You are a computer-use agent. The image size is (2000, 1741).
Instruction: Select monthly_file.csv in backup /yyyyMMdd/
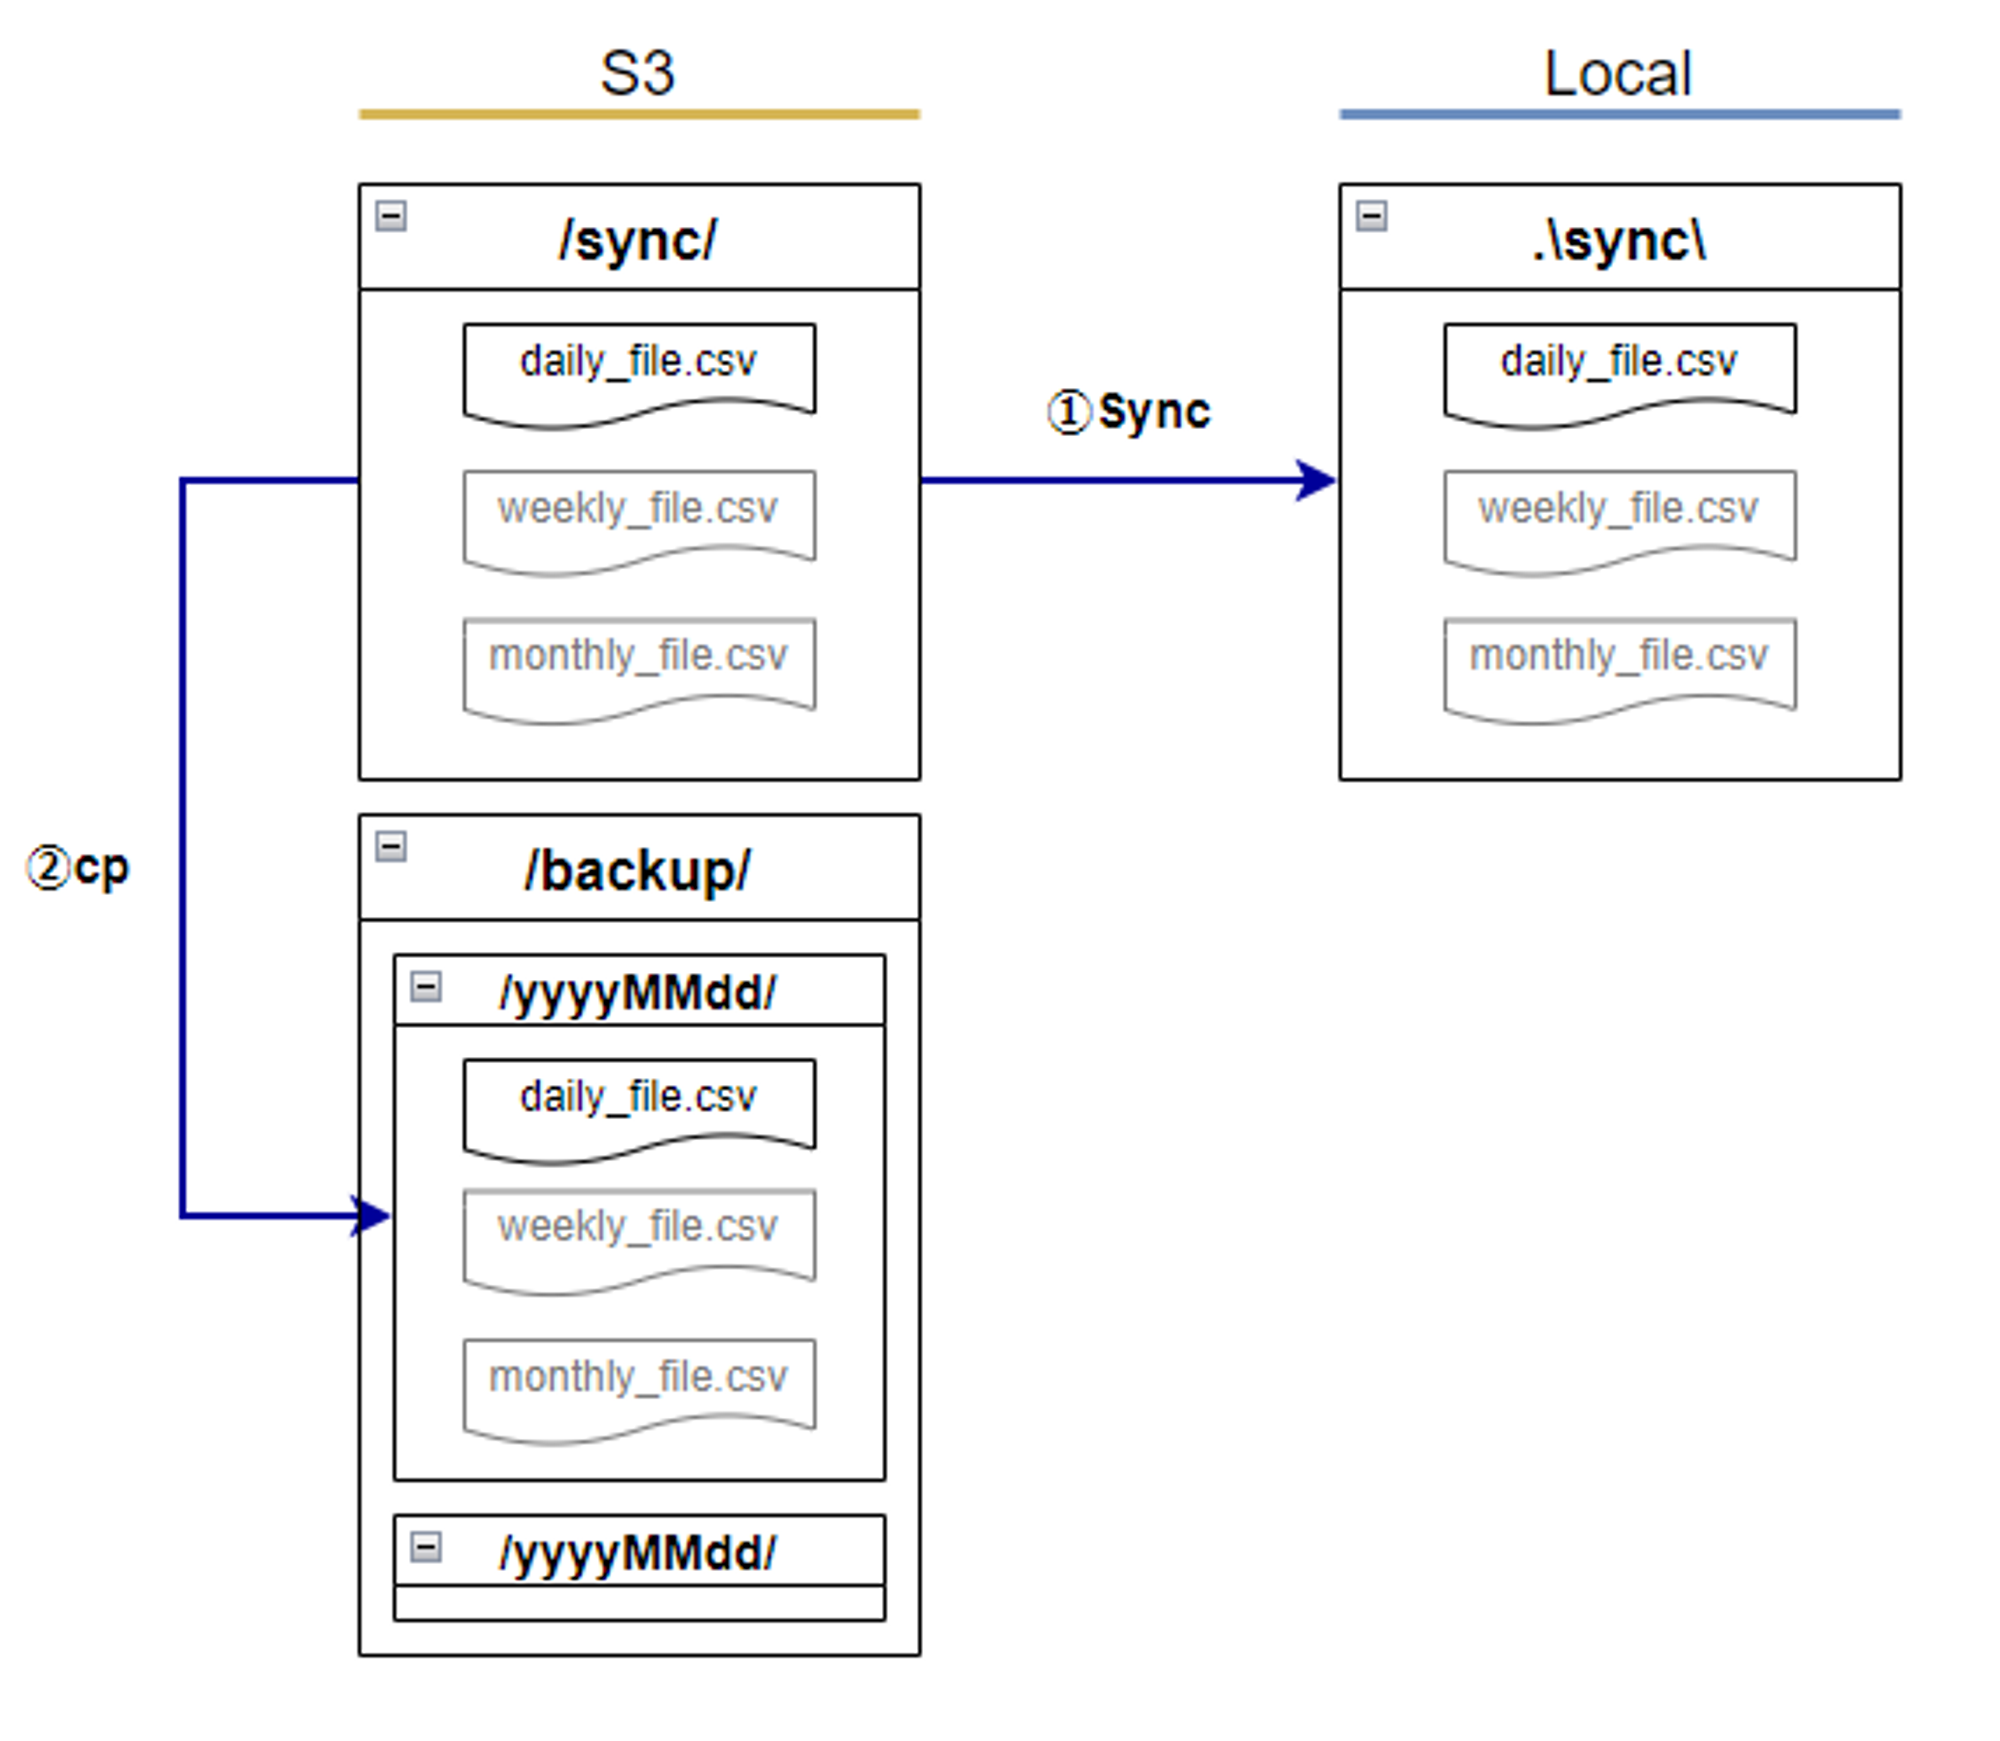(x=639, y=1391)
